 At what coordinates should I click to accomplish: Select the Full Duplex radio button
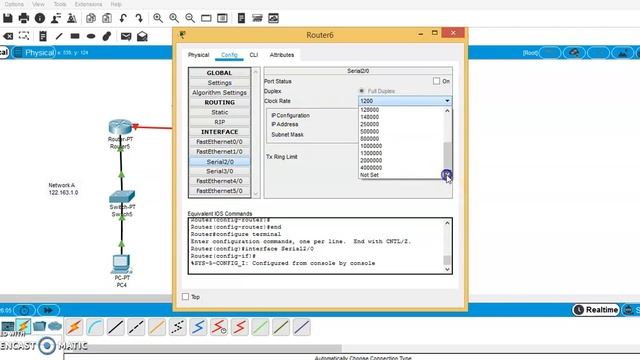coord(361,91)
